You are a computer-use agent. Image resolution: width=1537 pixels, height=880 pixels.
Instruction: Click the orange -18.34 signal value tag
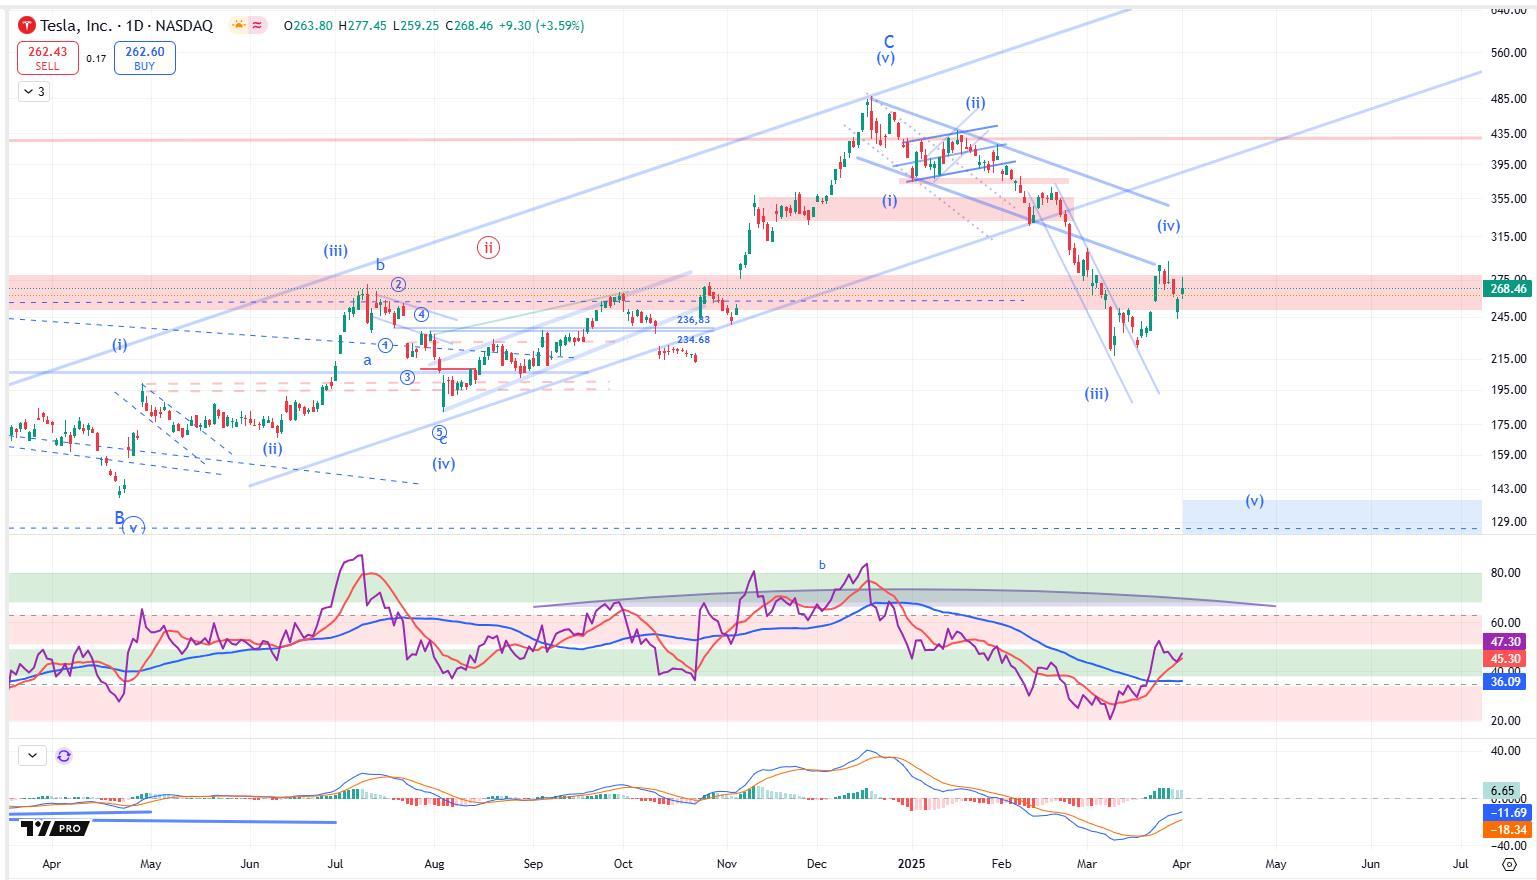point(1506,830)
